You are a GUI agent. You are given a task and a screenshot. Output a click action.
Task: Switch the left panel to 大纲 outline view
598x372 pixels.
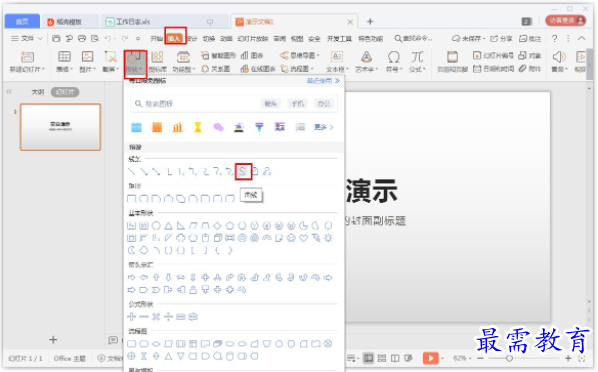(x=37, y=92)
